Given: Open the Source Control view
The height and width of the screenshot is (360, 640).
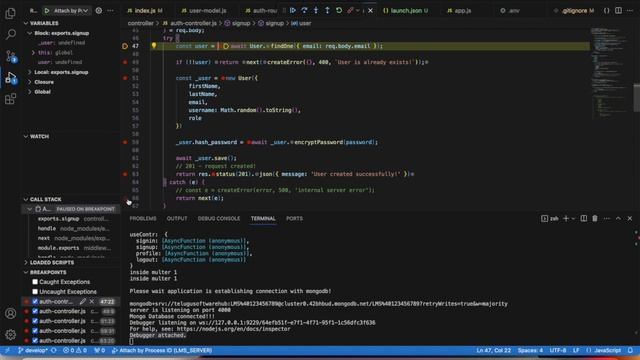Looking at the screenshot, I should [10, 56].
